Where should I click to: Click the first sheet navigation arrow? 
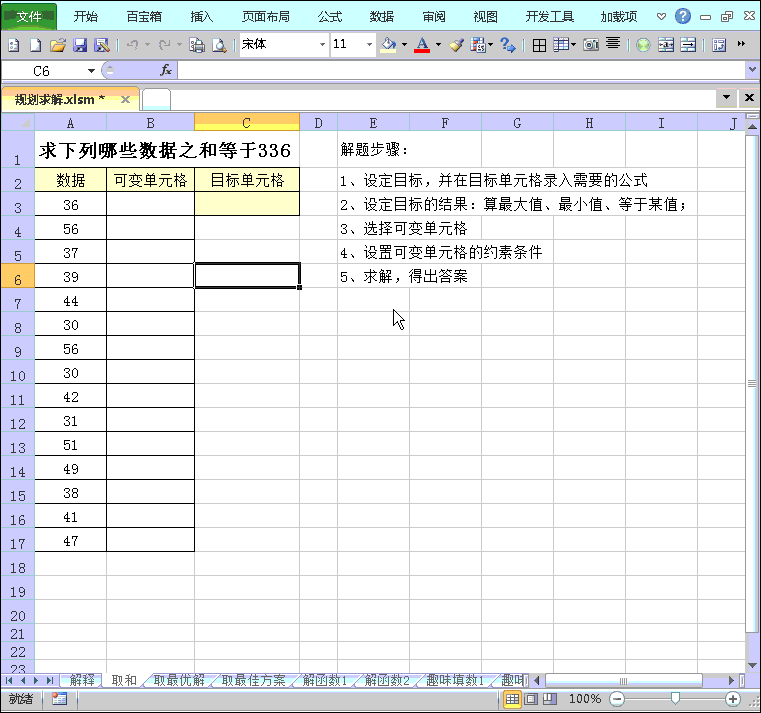(8, 680)
